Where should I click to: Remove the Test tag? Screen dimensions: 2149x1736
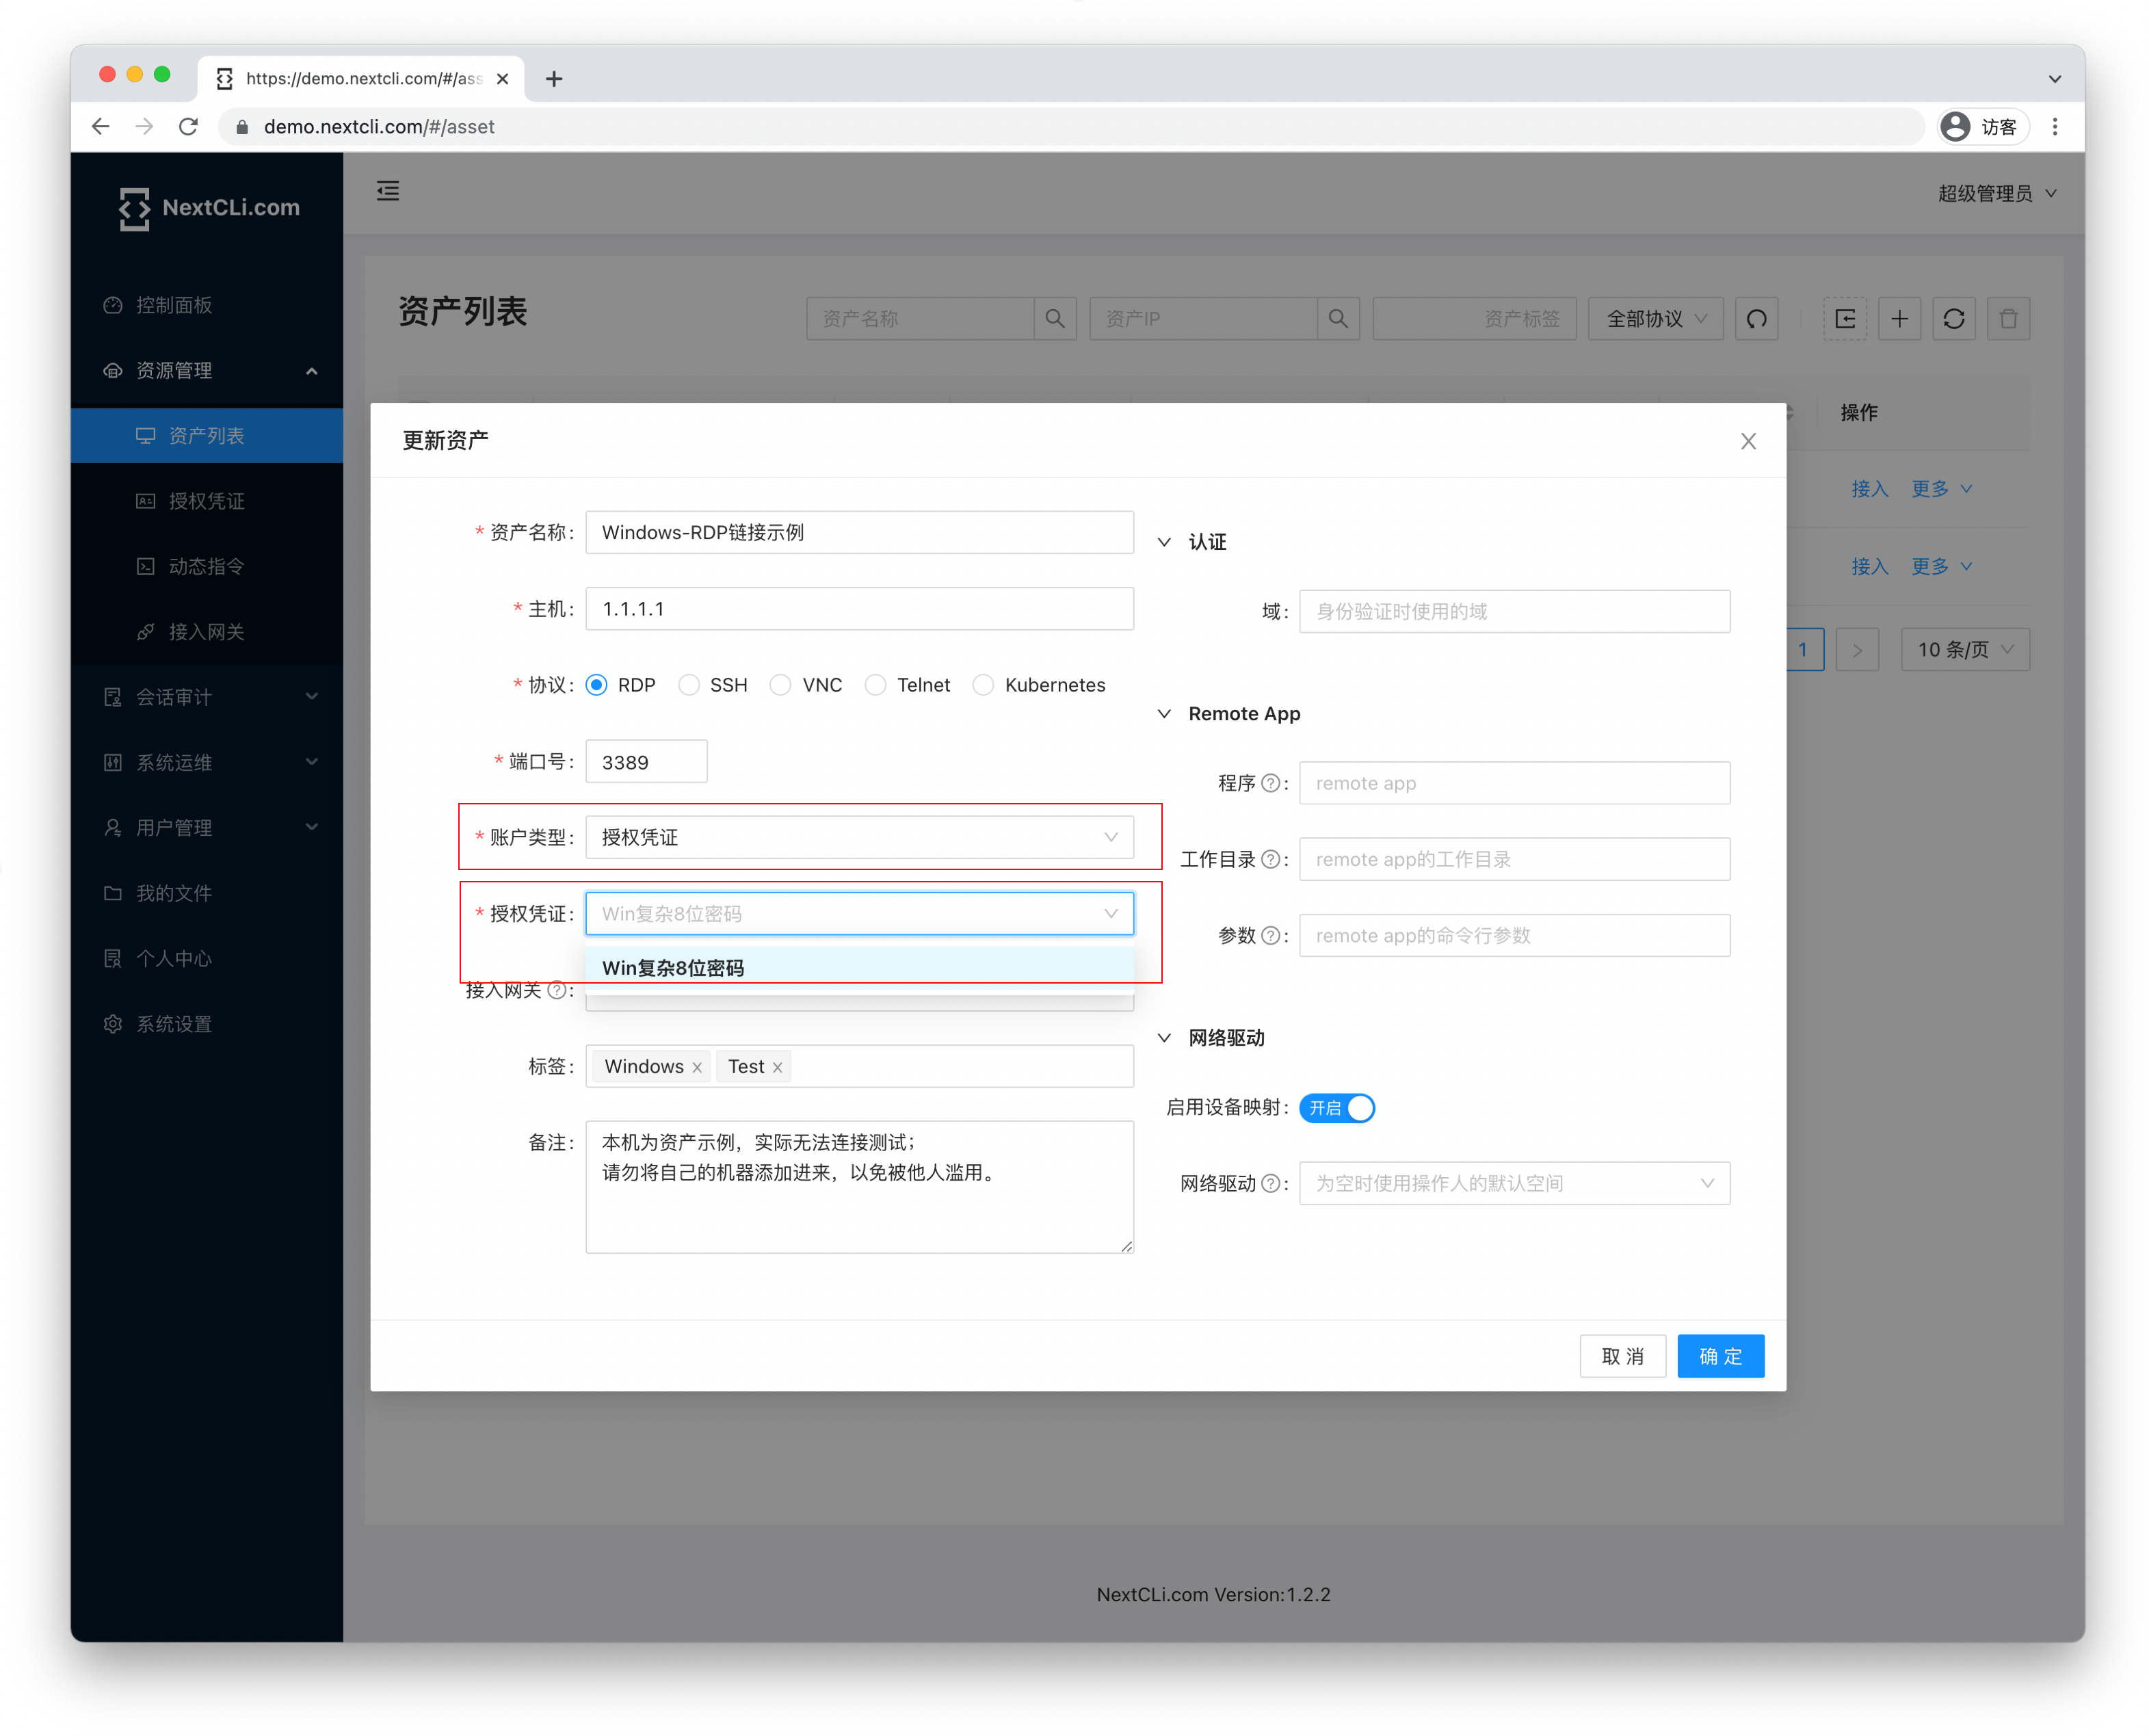777,1068
